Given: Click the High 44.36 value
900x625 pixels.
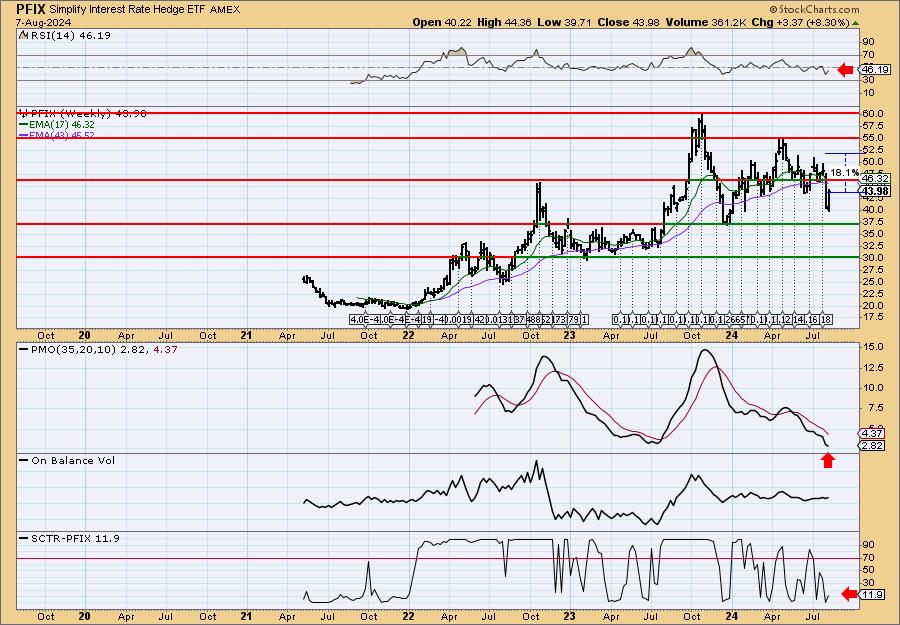Looking at the screenshot, I should [x=505, y=22].
